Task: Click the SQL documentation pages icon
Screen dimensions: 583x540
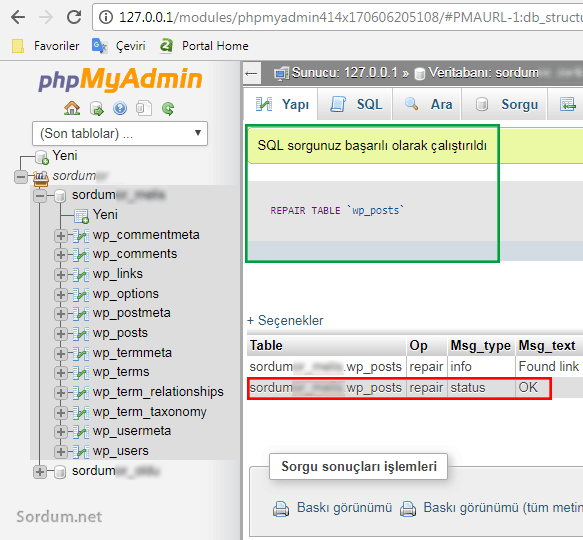Action: [144, 109]
